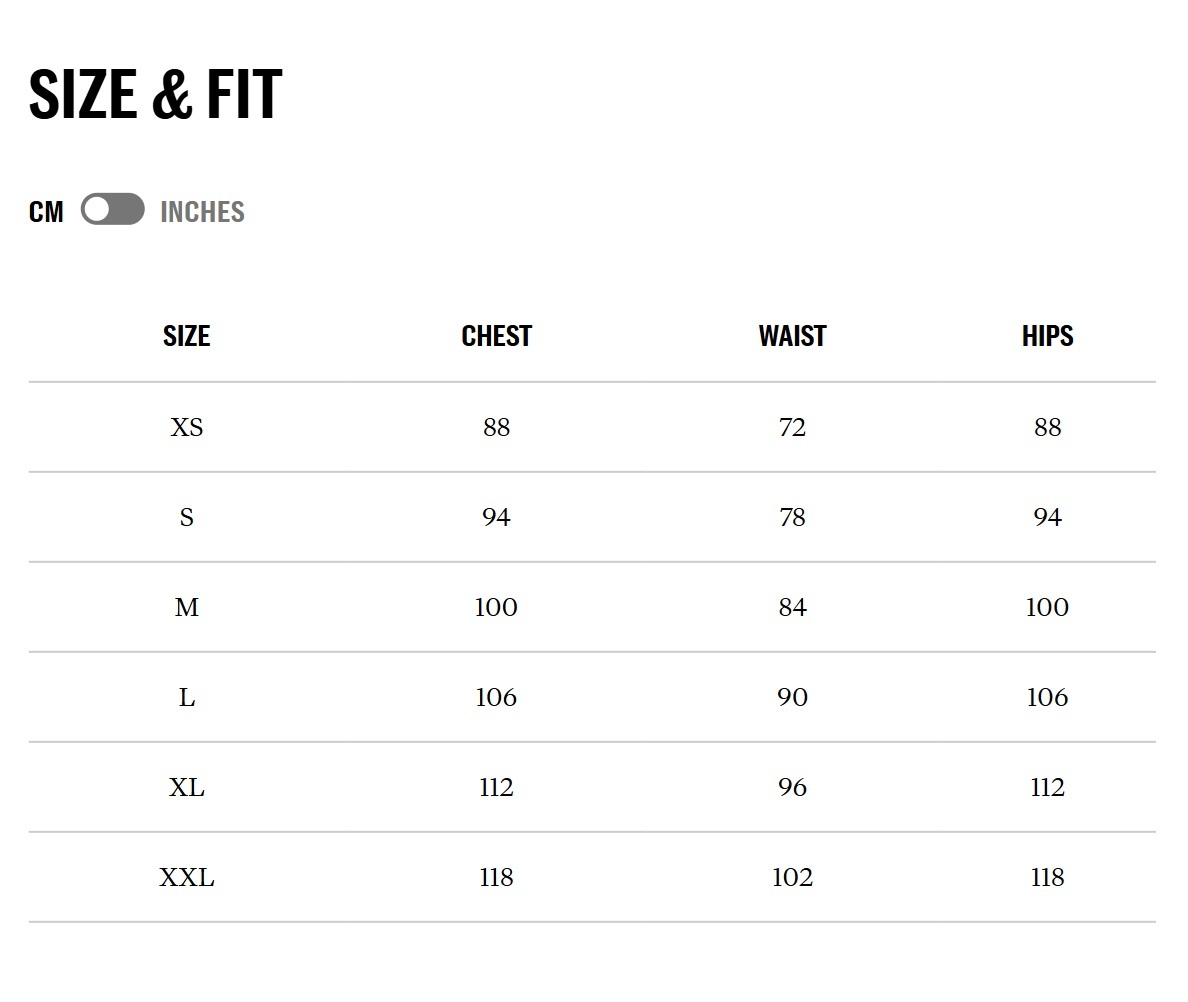Viewport: 1188px width, 1002px height.
Task: Click the XL waist value 96
Action: coord(792,788)
